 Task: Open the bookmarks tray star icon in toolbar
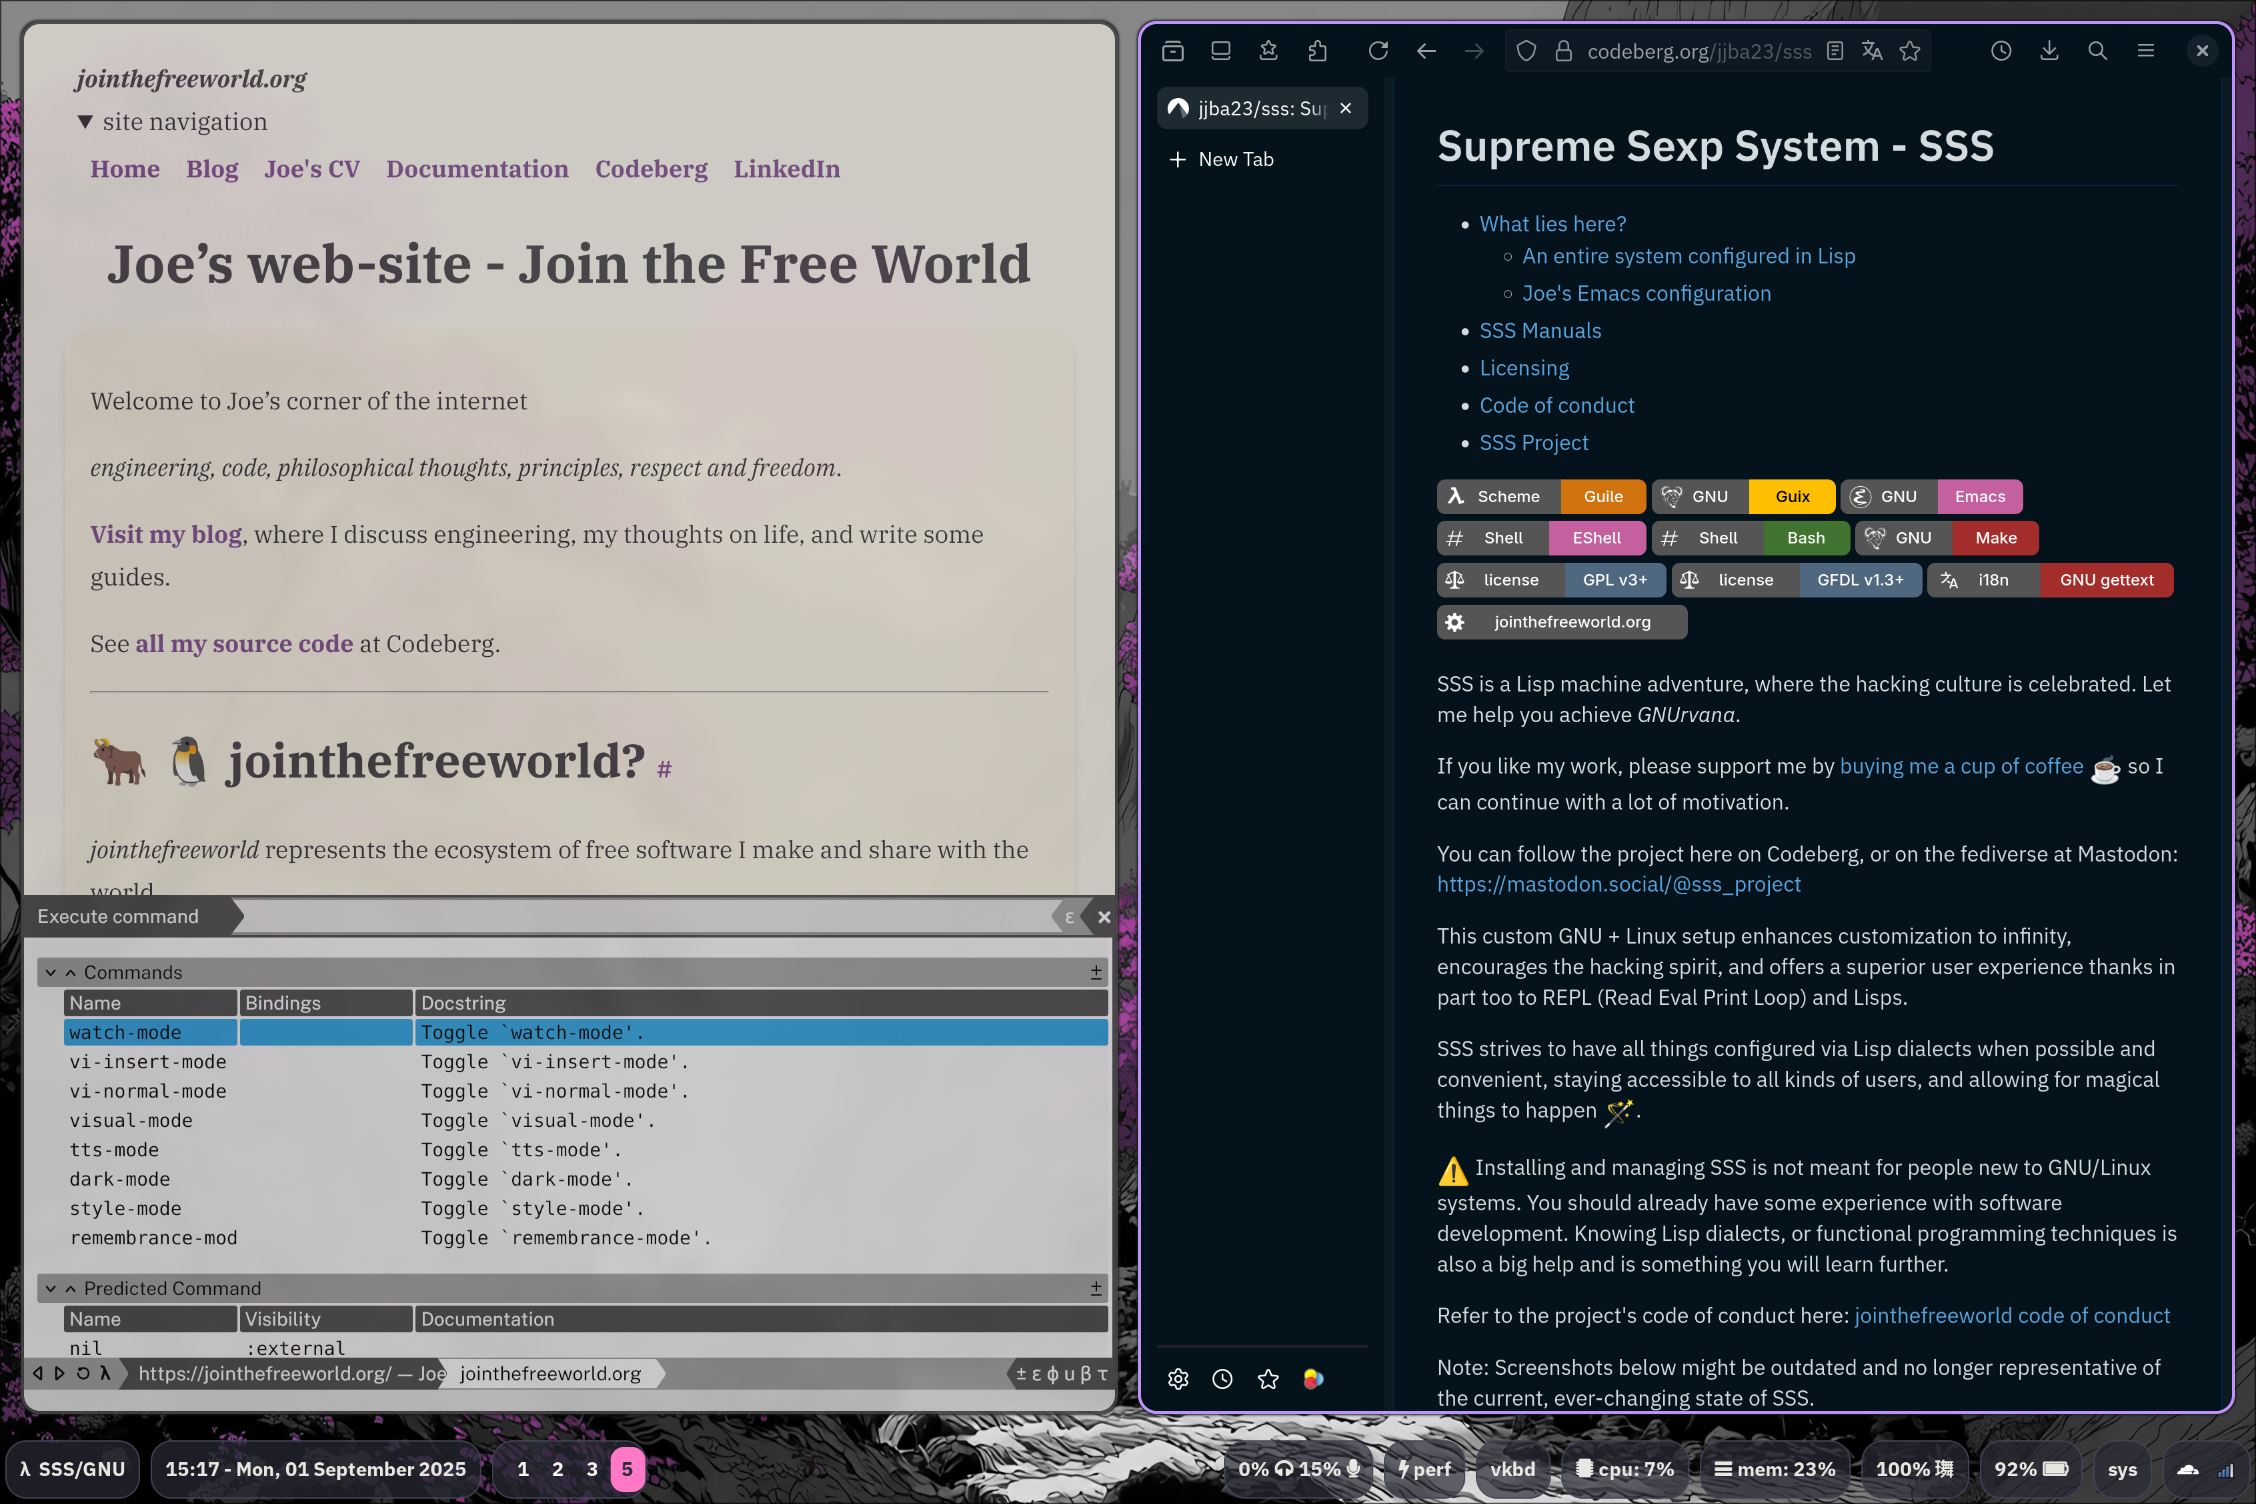[x=1269, y=51]
